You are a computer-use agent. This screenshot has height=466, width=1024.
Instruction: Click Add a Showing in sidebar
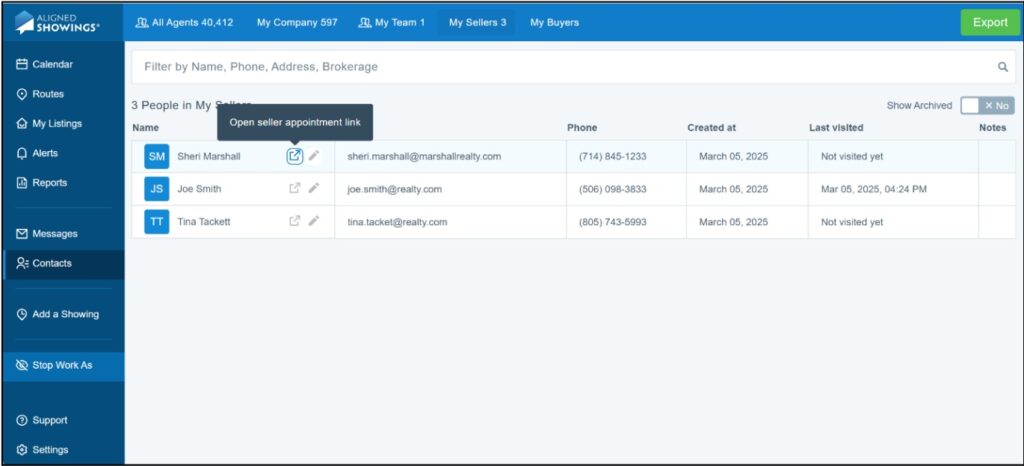pyautogui.click(x=65, y=314)
